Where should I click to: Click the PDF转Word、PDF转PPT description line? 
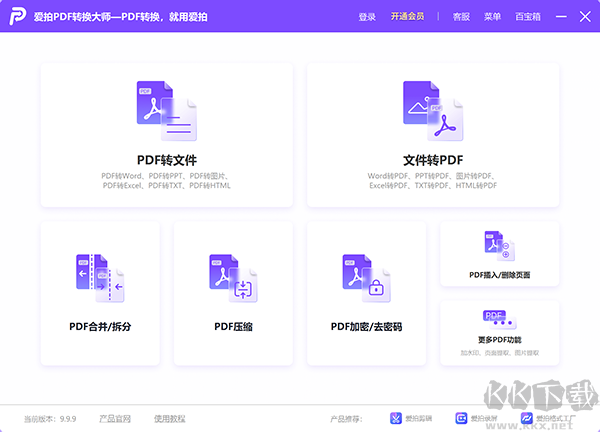[166, 176]
